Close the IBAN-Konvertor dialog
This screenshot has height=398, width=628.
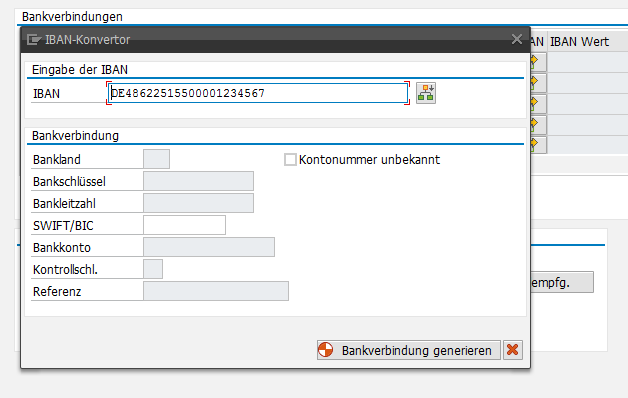[x=517, y=39]
